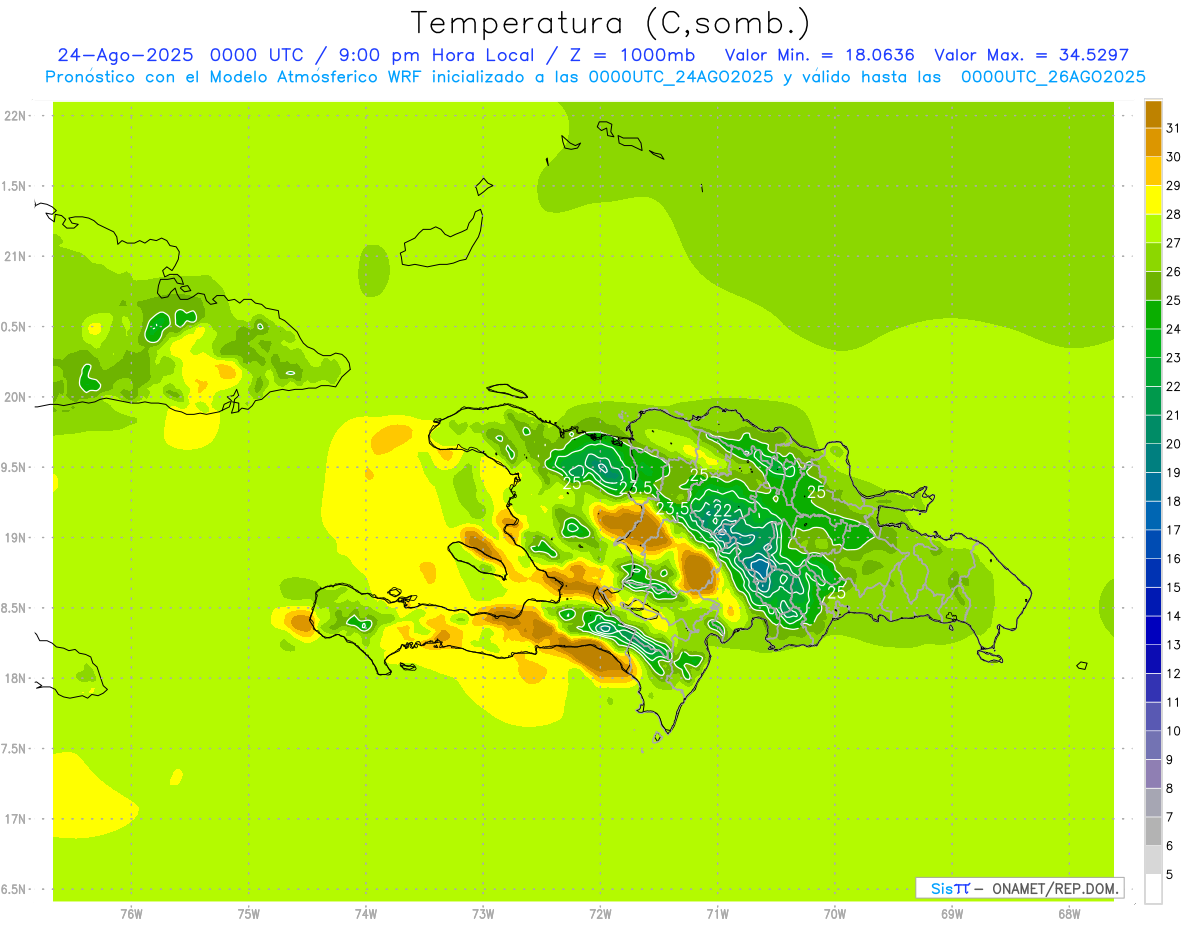Click the gray color bar band between 6 and 7
1200x927 pixels.
click(1154, 831)
